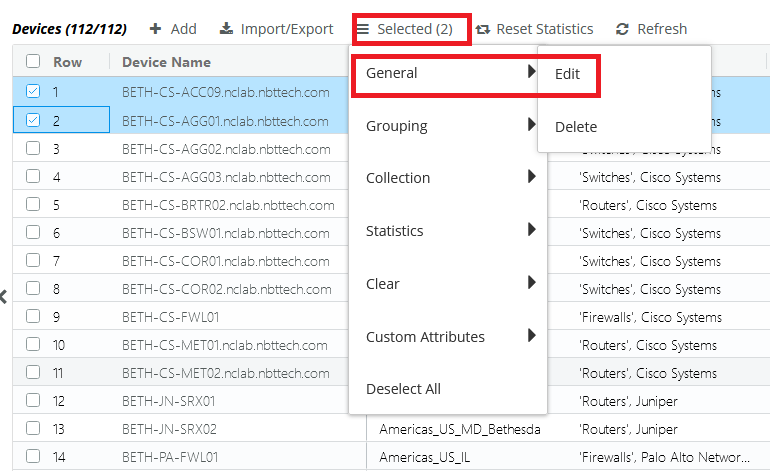Choose Edit from the General submenu
Image resolution: width=770 pixels, height=471 pixels.
tap(567, 74)
